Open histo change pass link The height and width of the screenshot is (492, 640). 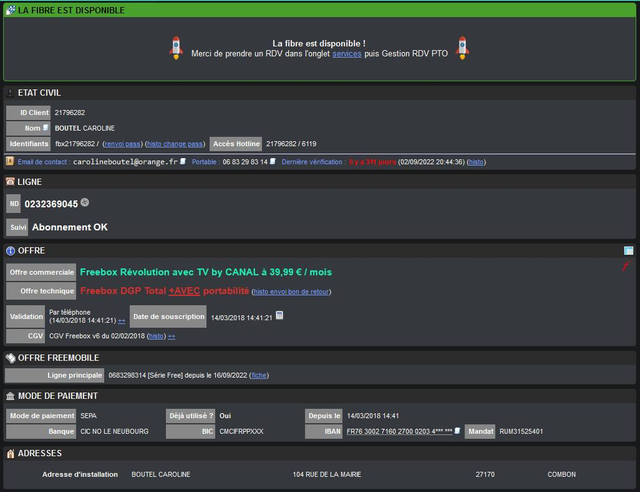[x=175, y=144]
